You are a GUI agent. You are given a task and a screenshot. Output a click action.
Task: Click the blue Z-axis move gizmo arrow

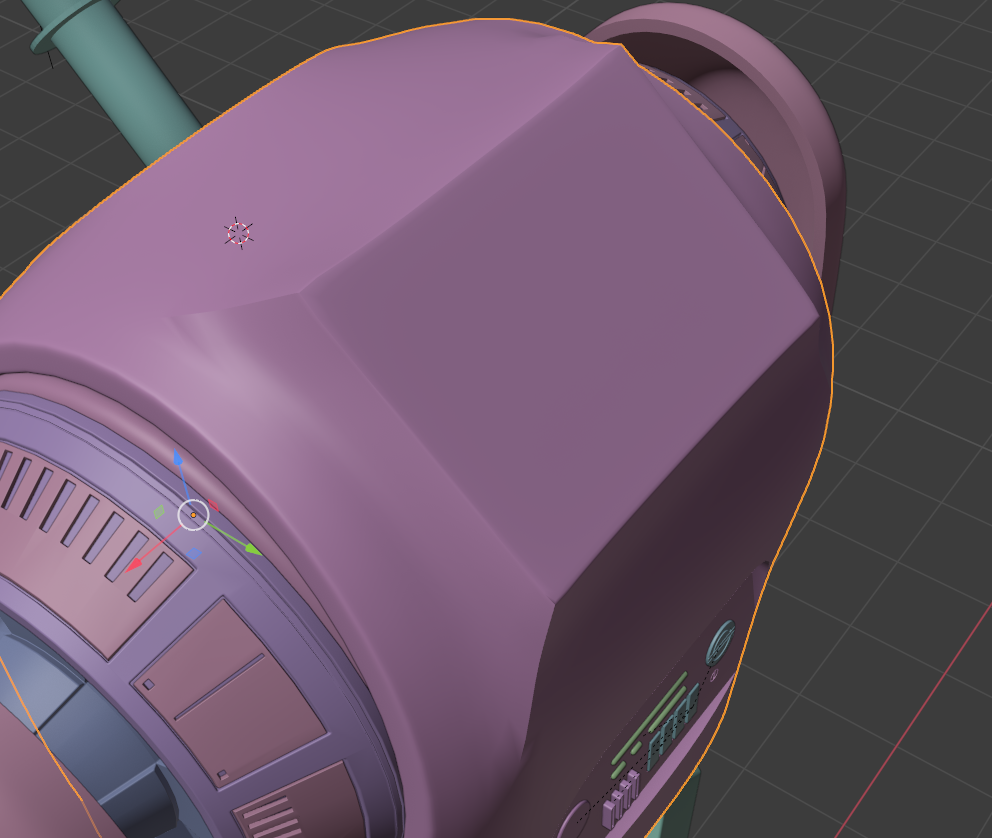(x=178, y=459)
